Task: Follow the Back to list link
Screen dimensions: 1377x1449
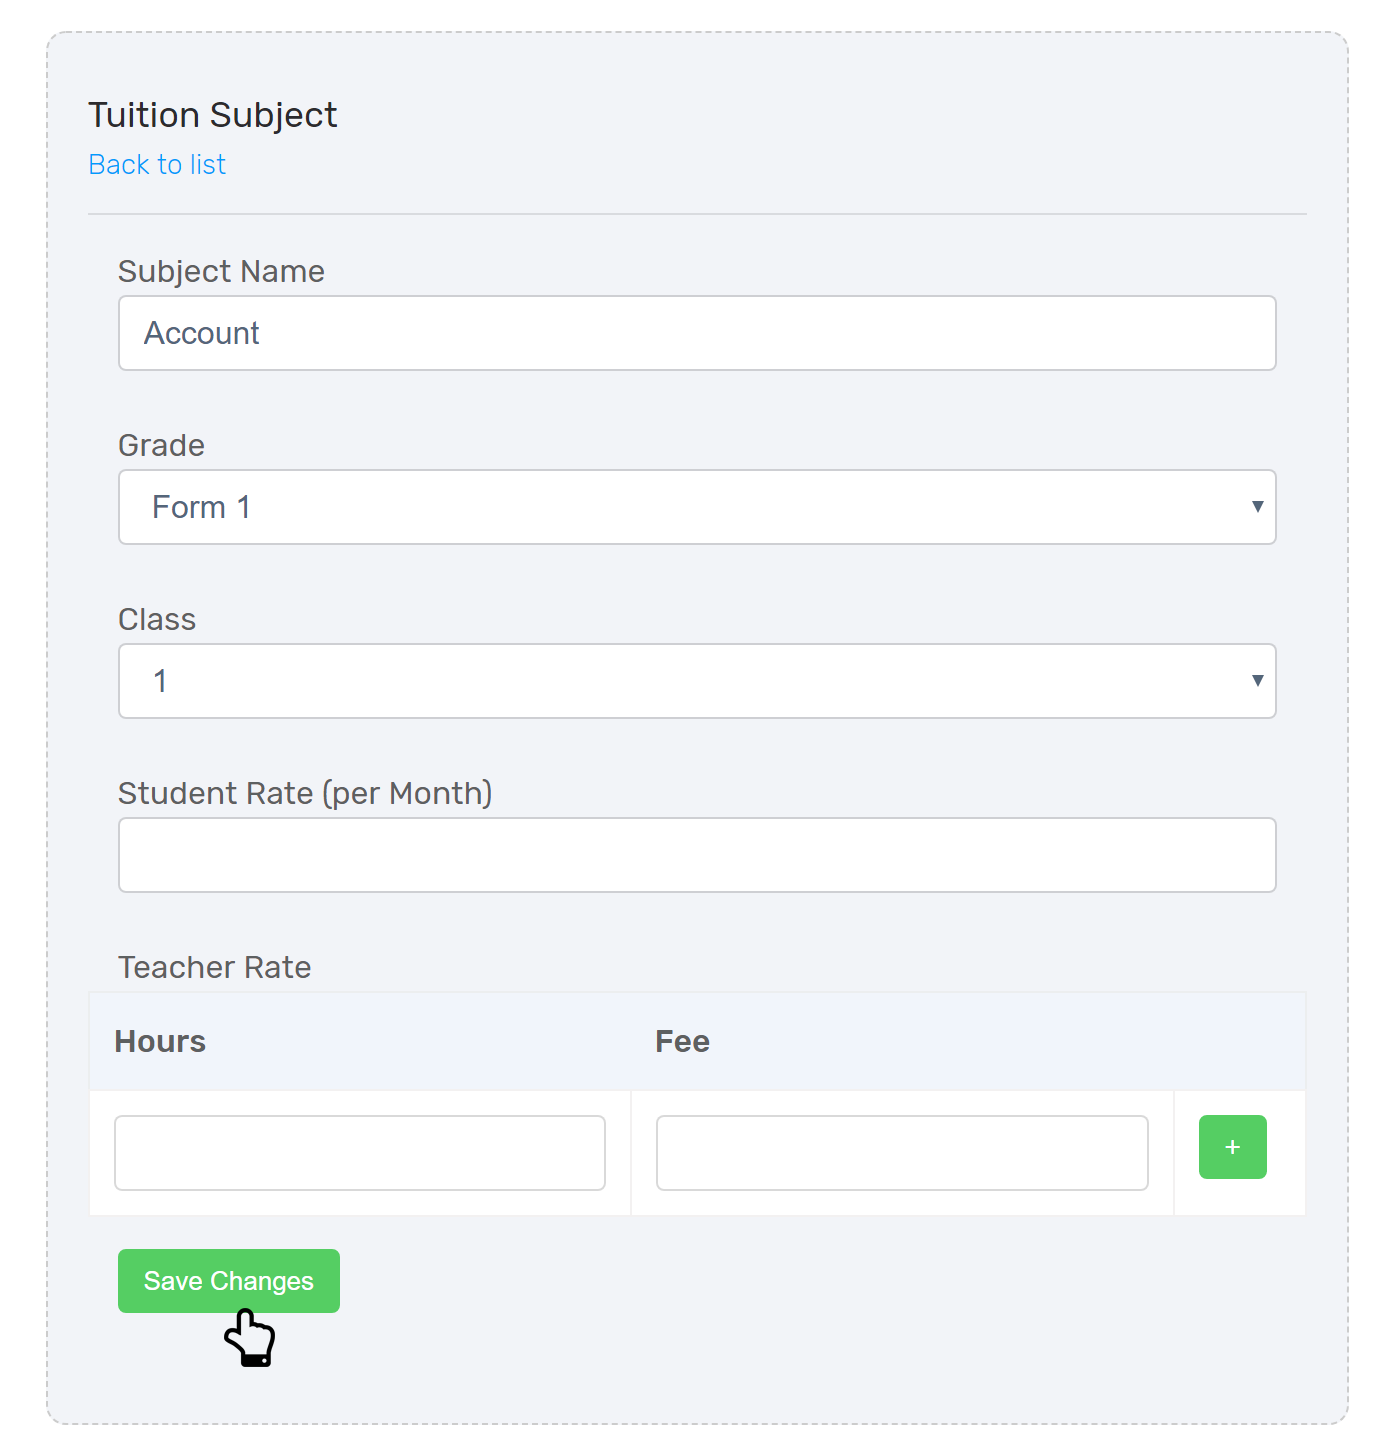Action: 157,164
